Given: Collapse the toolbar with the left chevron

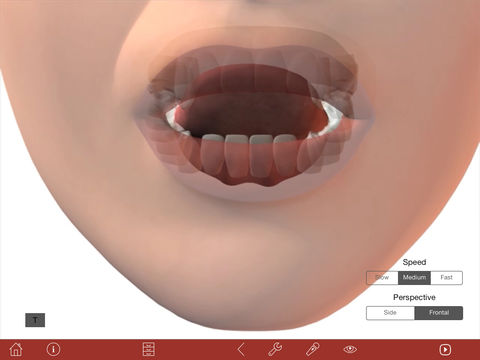Looking at the screenshot, I should tap(242, 349).
